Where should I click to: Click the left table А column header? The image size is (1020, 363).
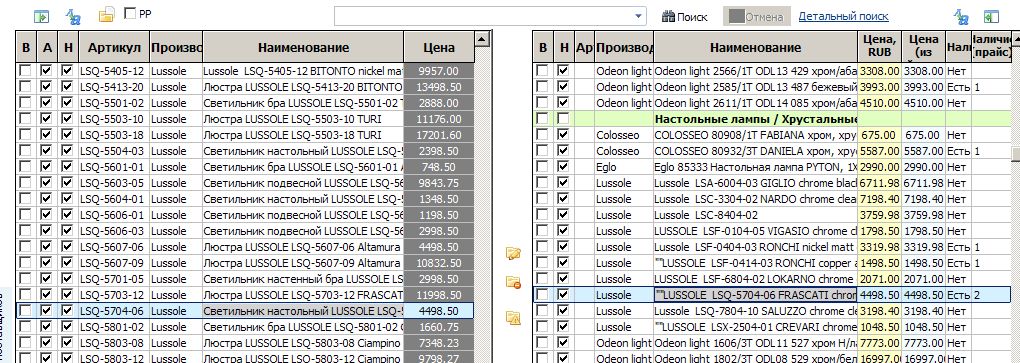(x=47, y=47)
